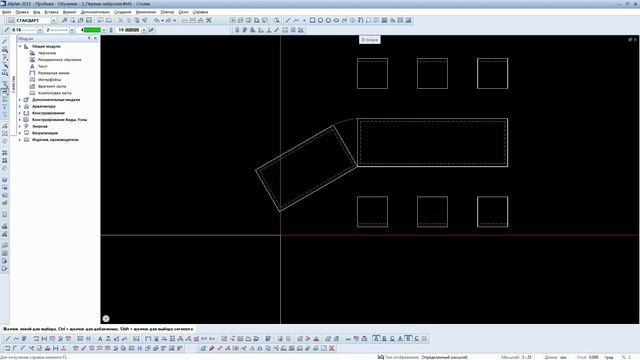Expand the Архитектура node
This screenshot has width=640, height=360.
pyautogui.click(x=20, y=106)
